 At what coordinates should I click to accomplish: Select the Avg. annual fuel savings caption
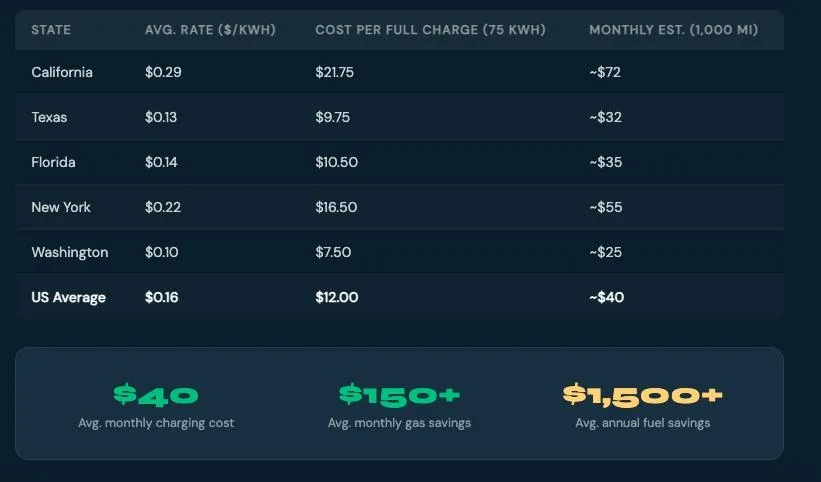[642, 423]
